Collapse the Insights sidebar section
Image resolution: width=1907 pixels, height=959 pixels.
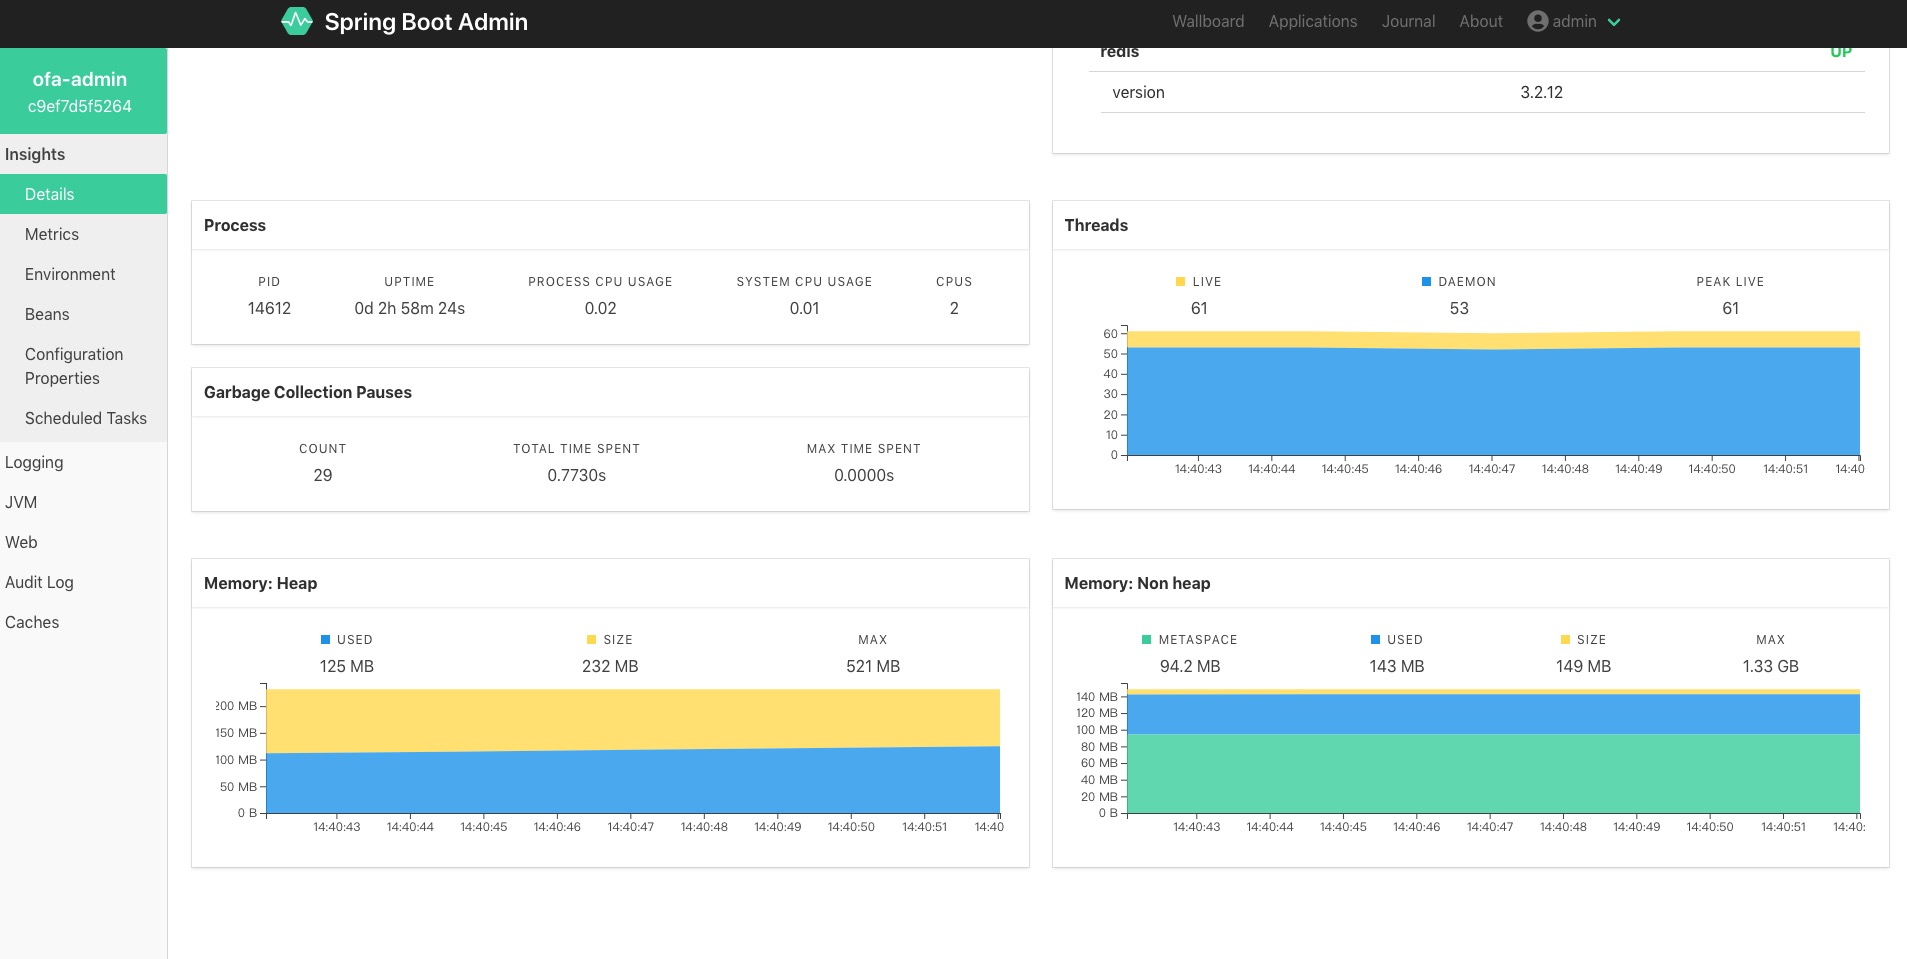coord(83,154)
